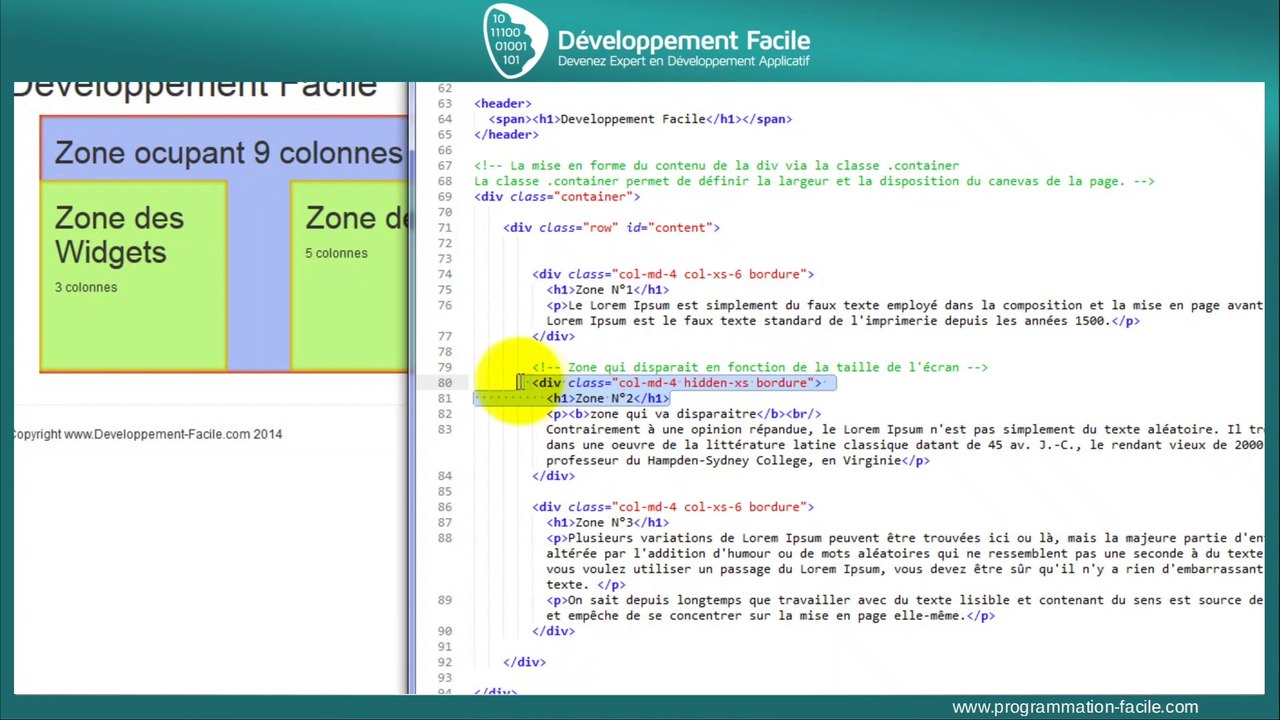Click line number 92 in the gutter
This screenshot has width=1280, height=720.
[444, 662]
